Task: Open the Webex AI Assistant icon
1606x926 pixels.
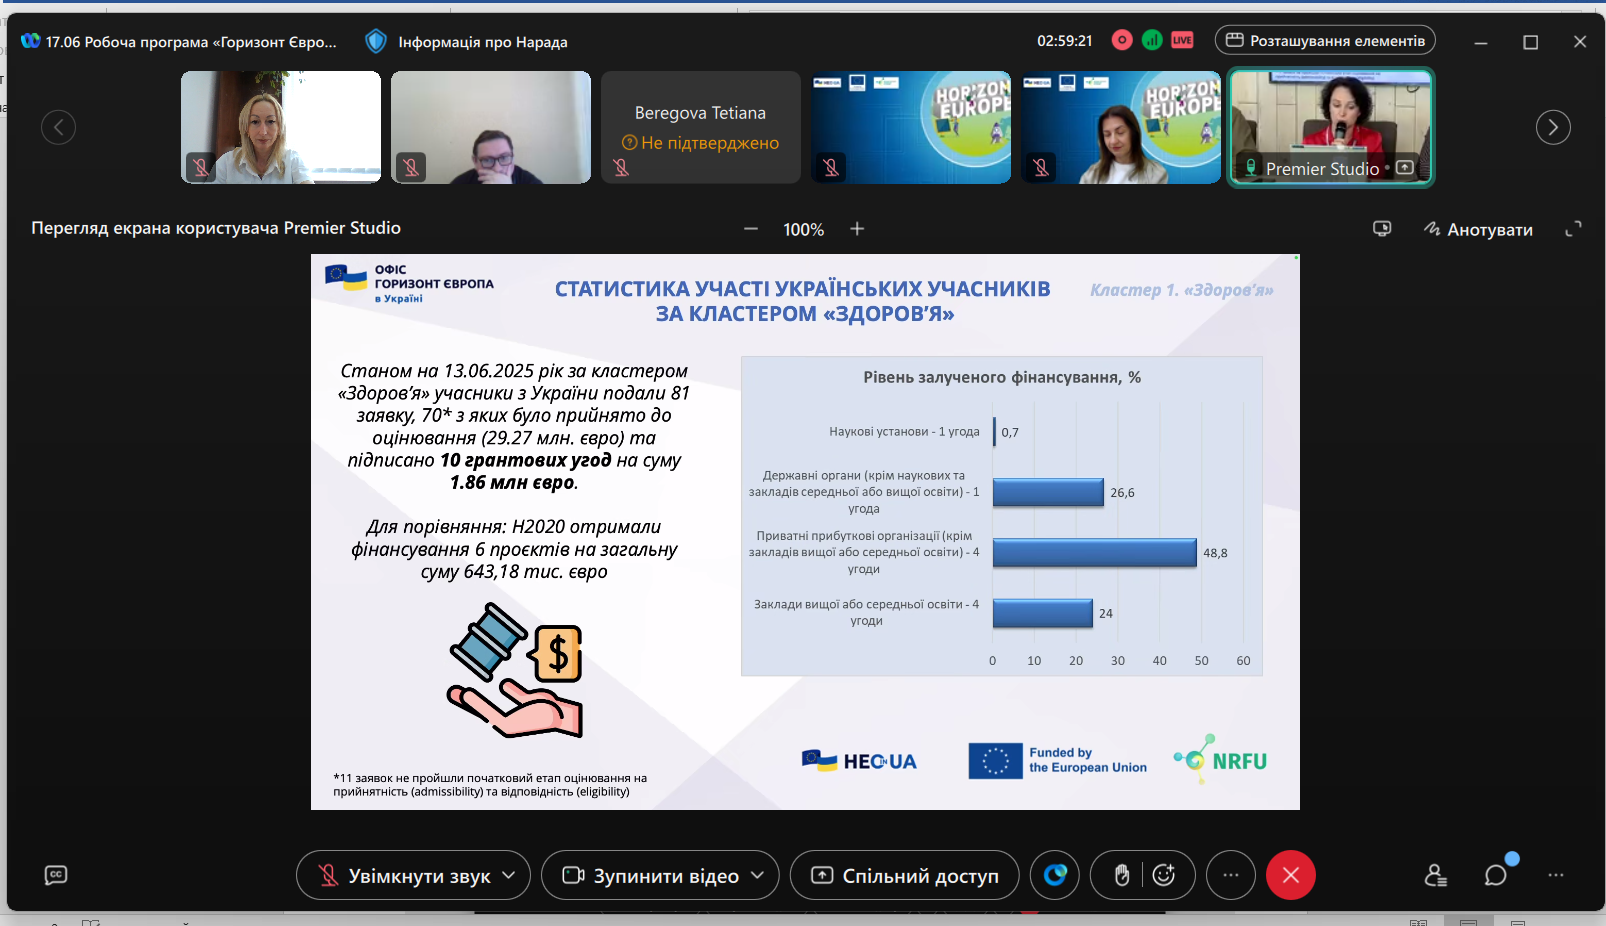Action: coord(1055,875)
